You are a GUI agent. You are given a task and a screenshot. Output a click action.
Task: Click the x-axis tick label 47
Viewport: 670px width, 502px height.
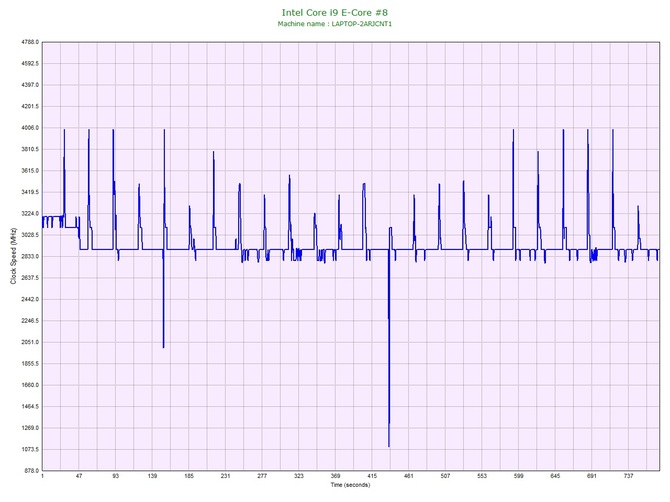point(79,476)
